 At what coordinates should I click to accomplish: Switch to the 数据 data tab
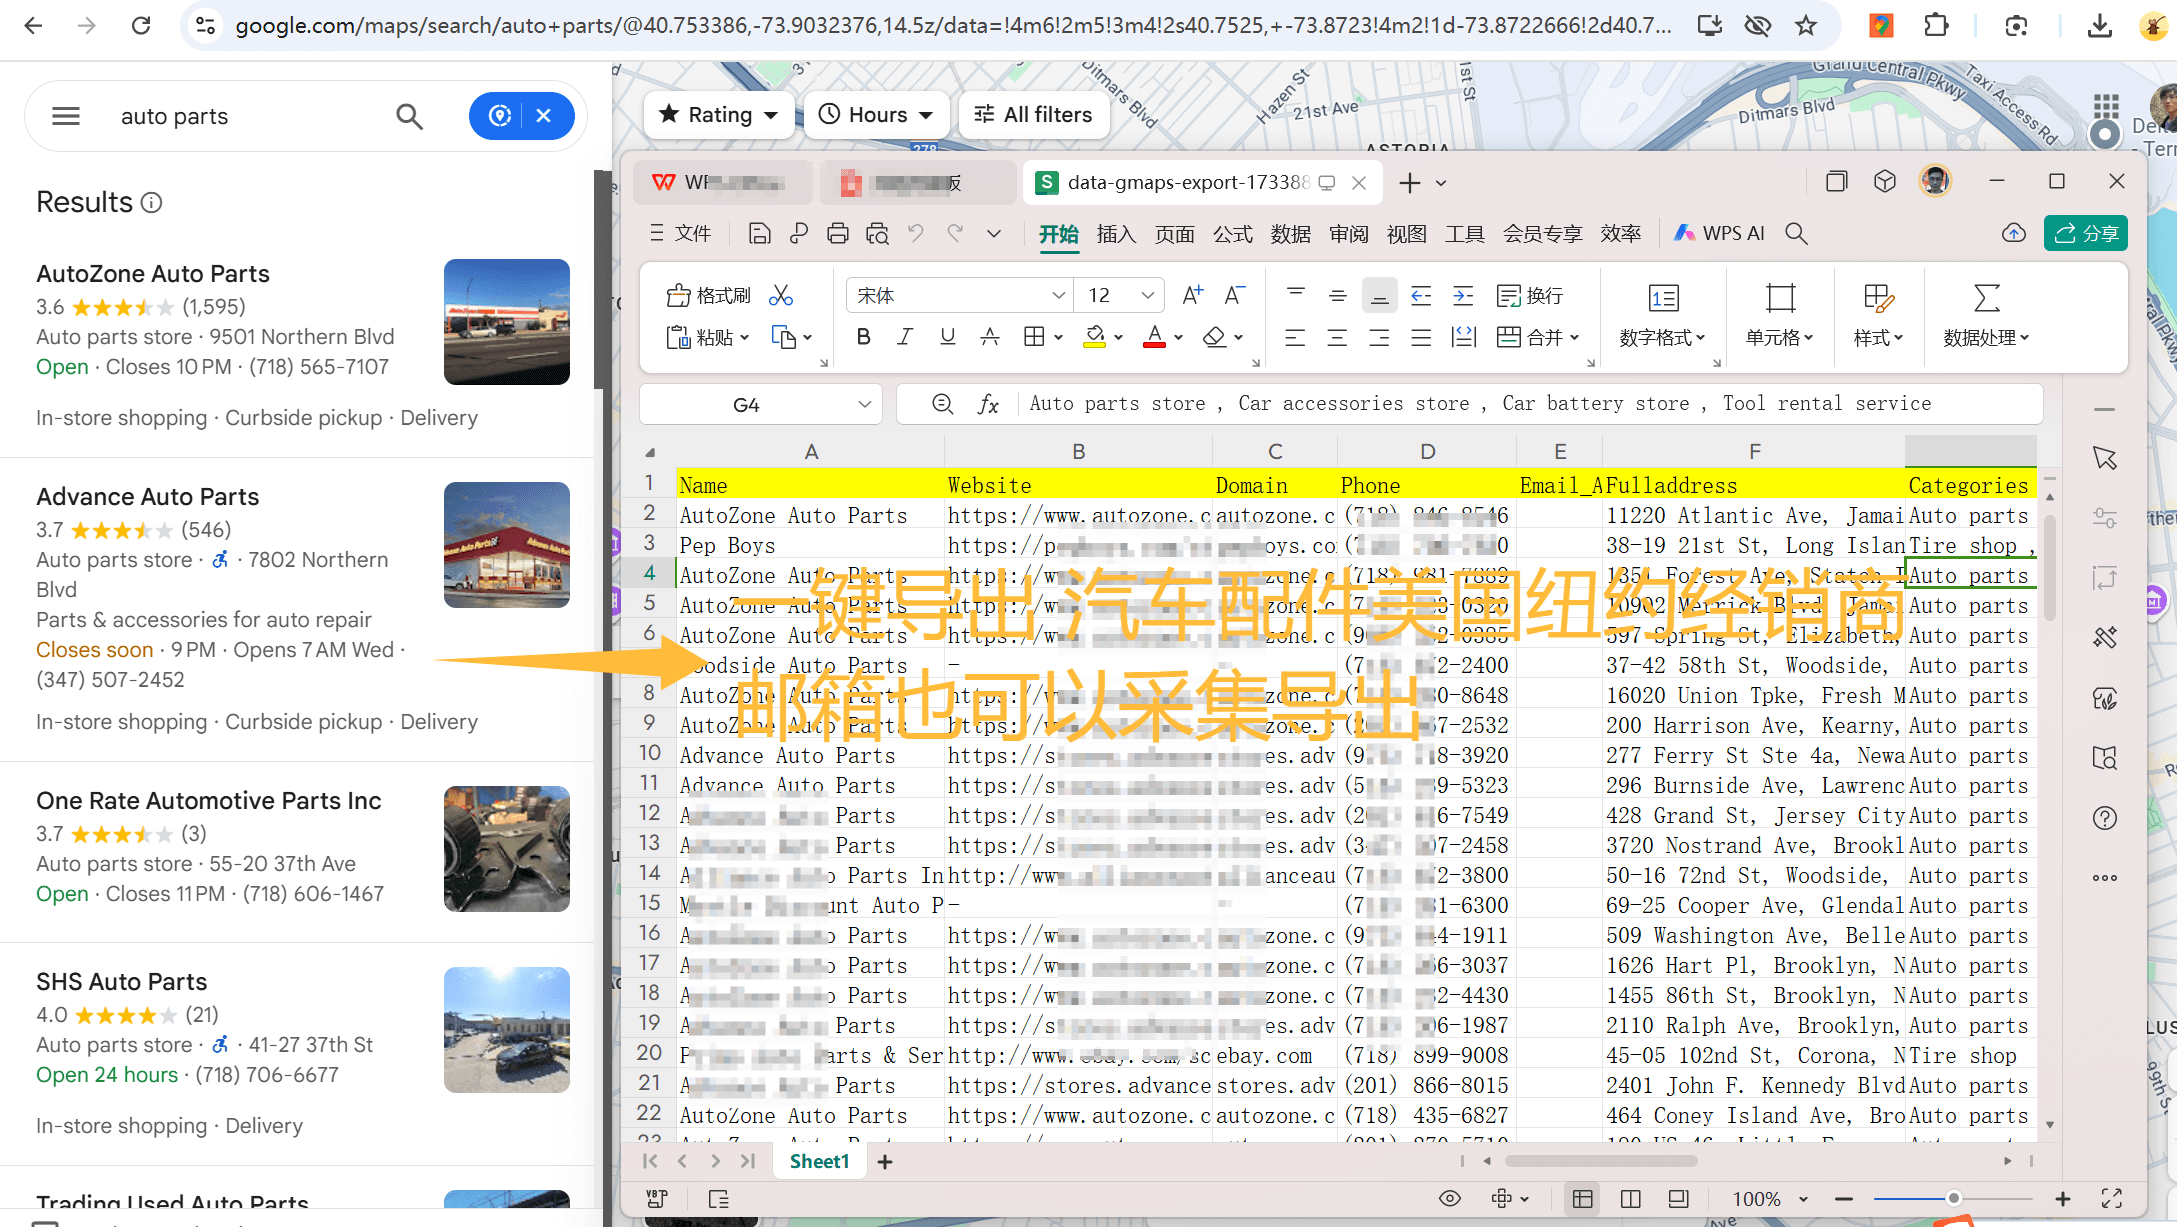[1291, 234]
